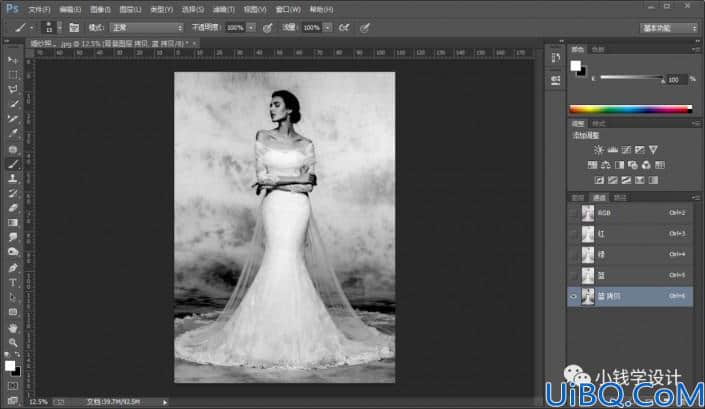
Task: Pick a color from the spectrum ramp
Action: (629, 109)
